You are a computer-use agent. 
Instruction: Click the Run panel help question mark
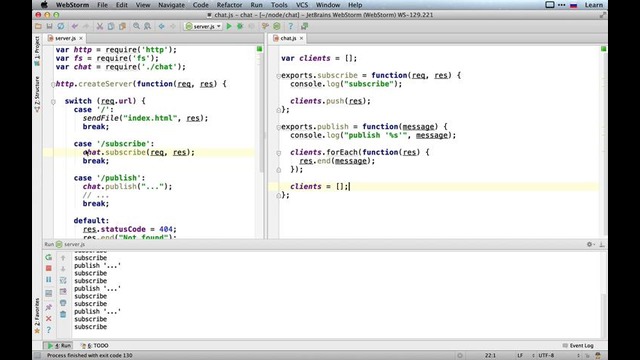49,329
